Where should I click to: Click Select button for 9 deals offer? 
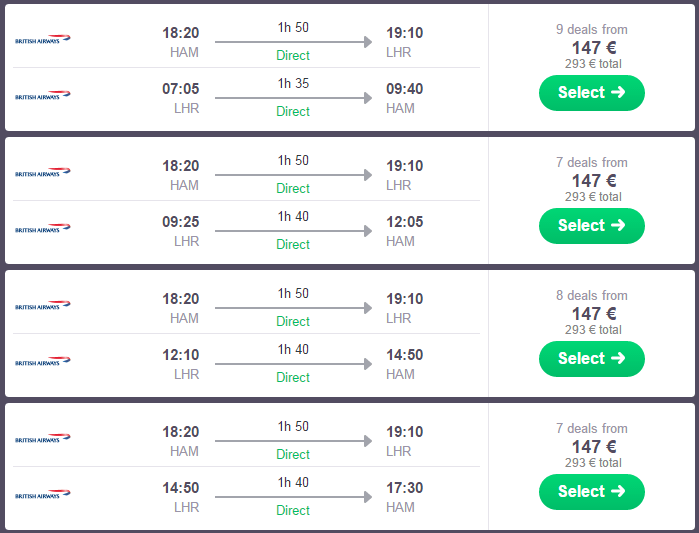591,93
